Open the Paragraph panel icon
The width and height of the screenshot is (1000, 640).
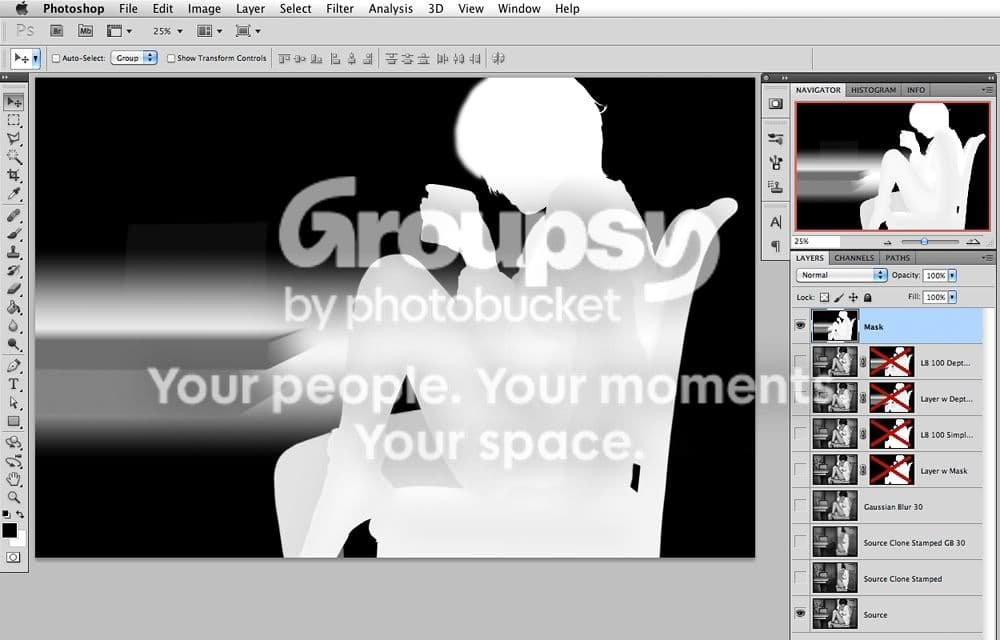pyautogui.click(x=776, y=245)
